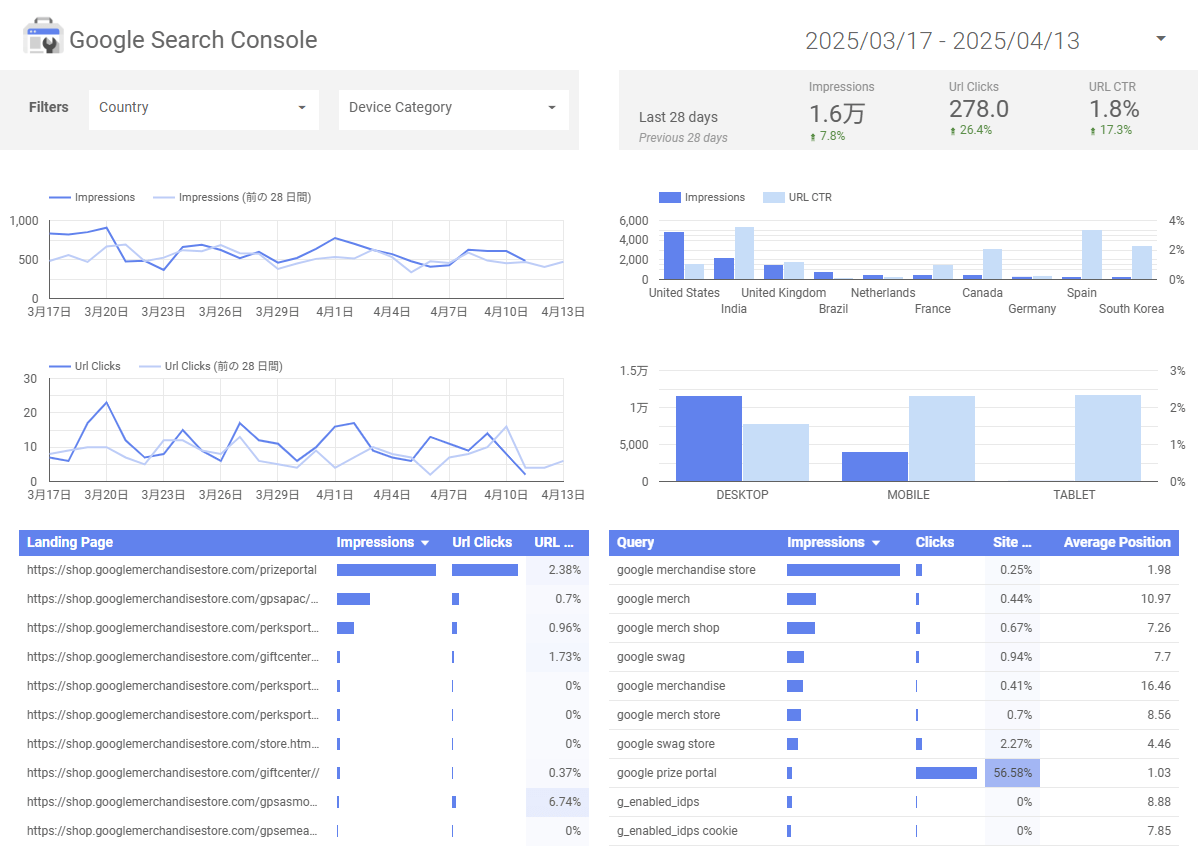Click the Site column header in Query table
Viewport: 1198px width, 846px height.
[1012, 543]
